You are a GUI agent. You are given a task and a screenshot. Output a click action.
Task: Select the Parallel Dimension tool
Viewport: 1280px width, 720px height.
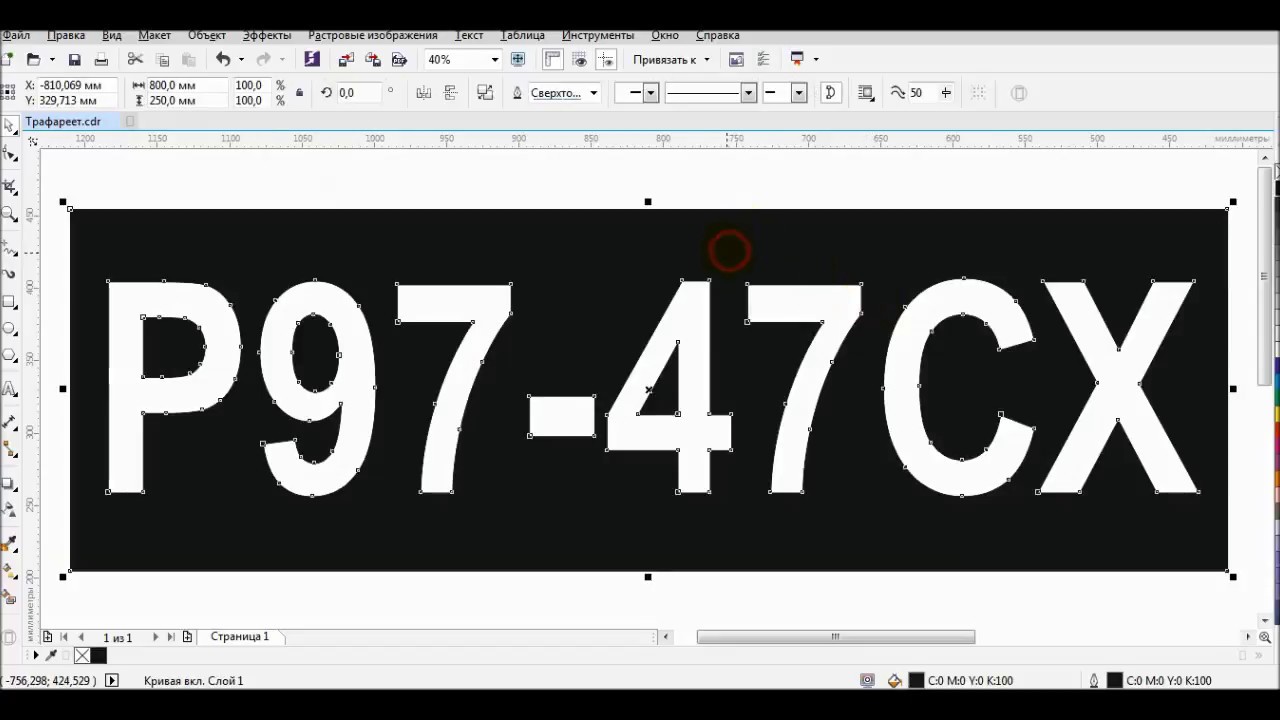coord(10,421)
